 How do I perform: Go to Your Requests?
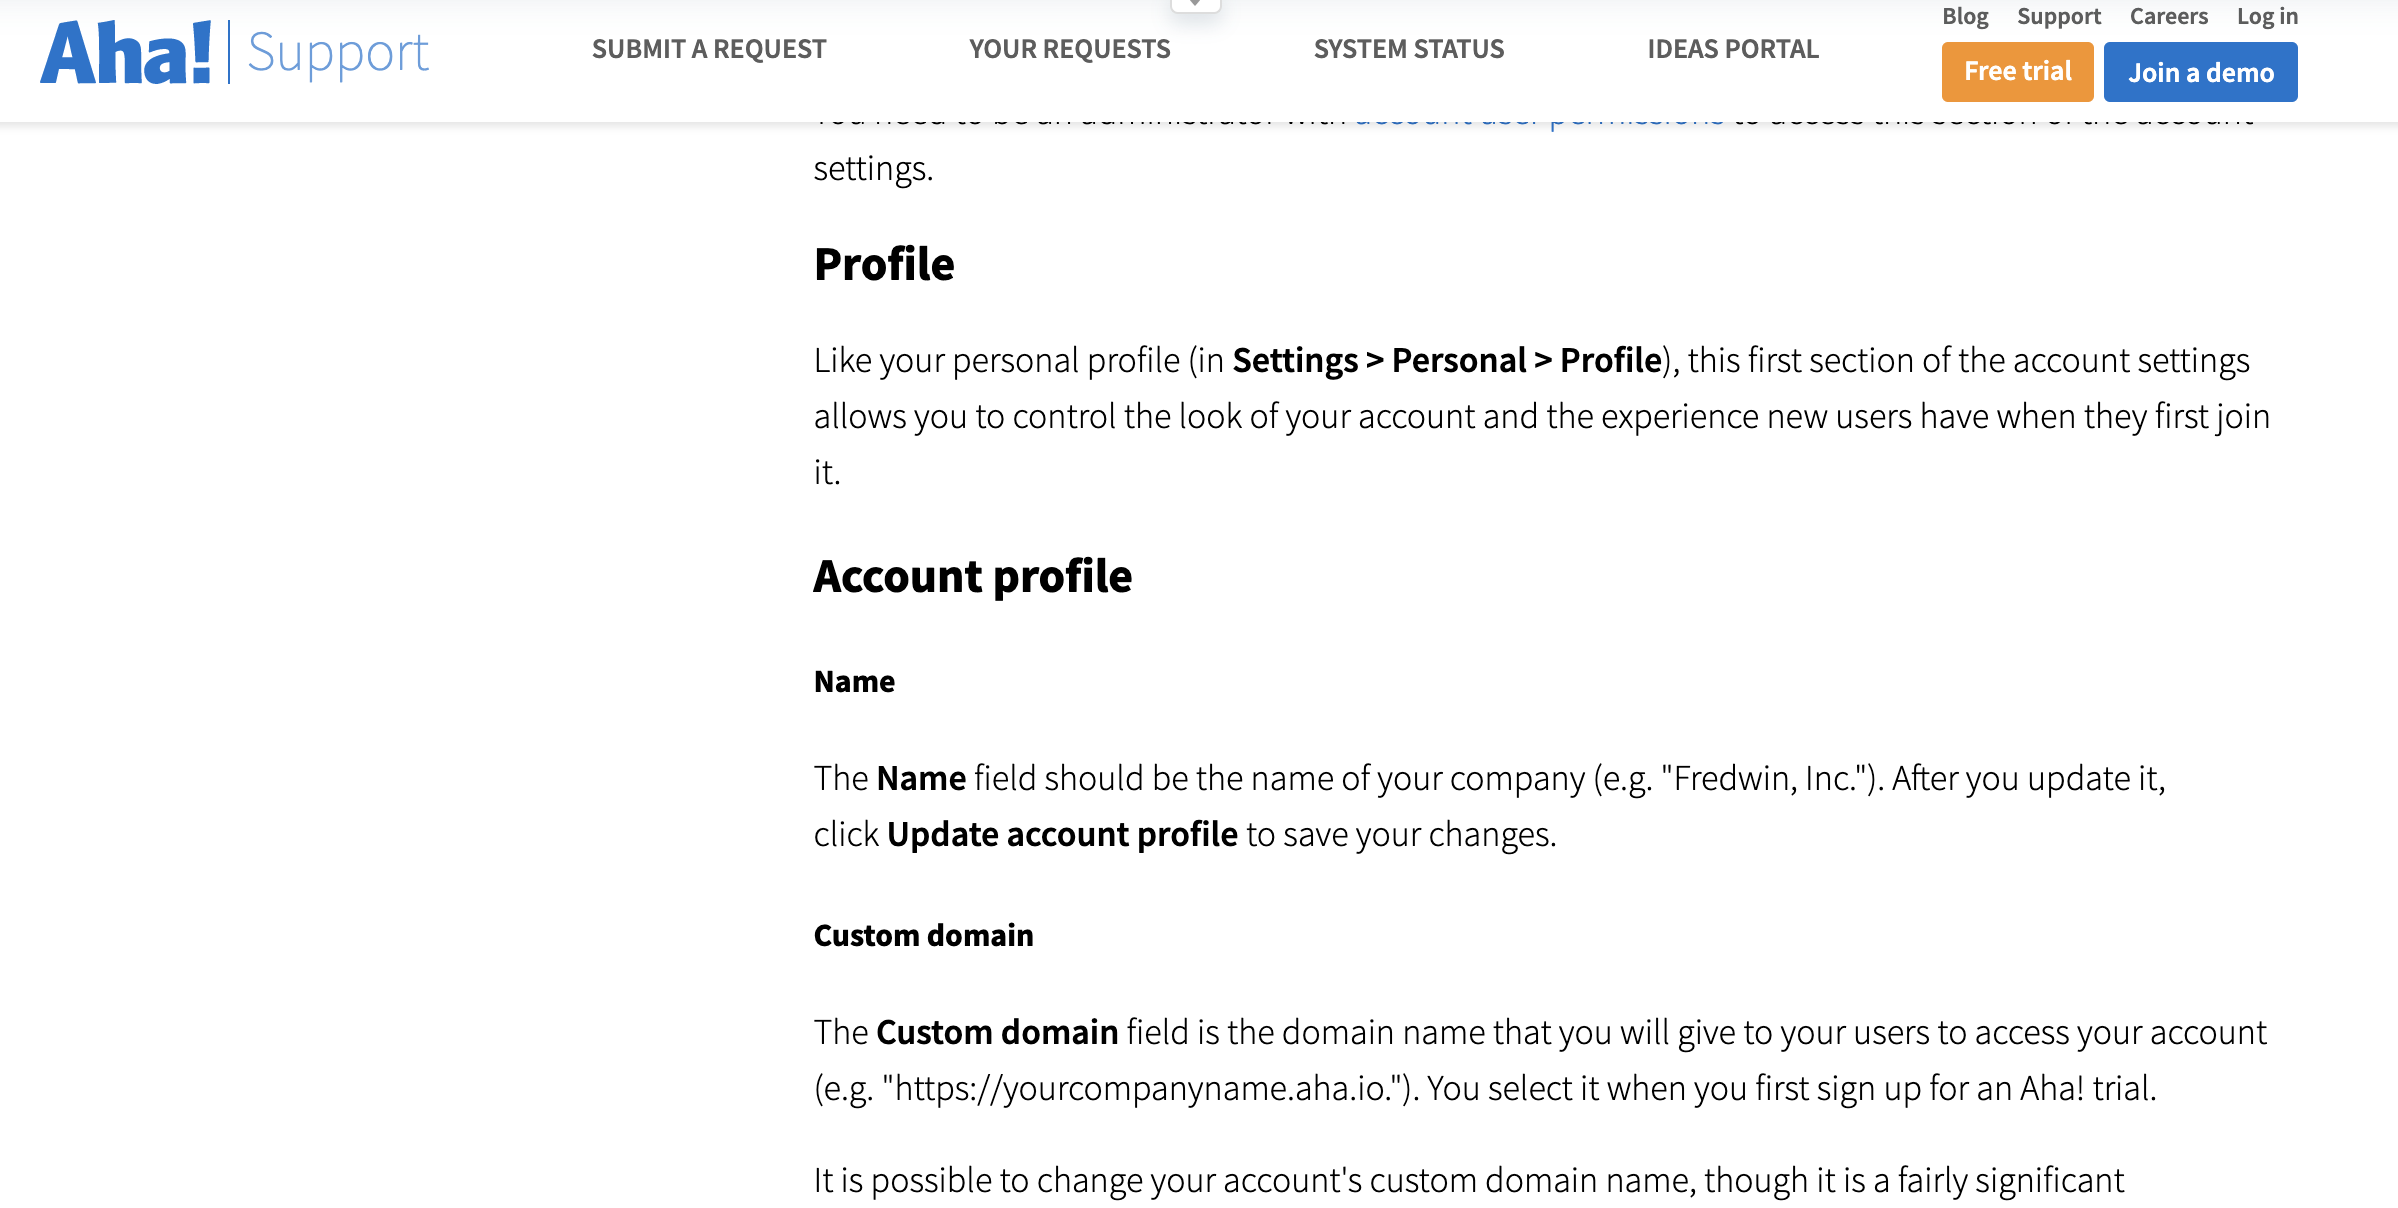1069,49
